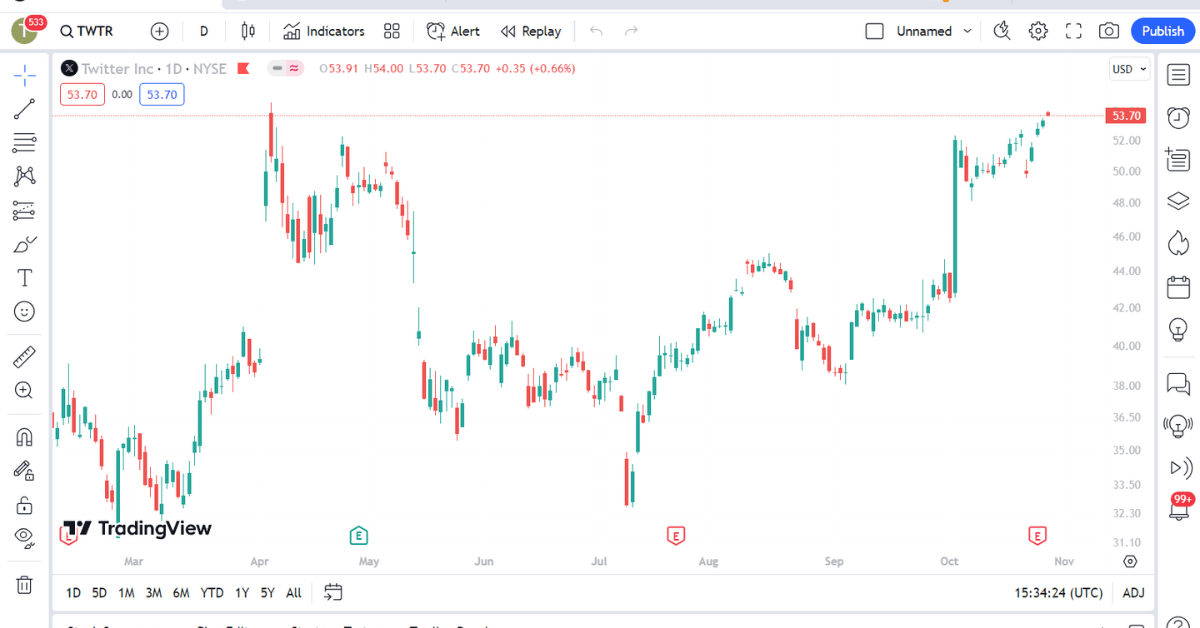
Task: Select the YTD time range
Action: (211, 592)
